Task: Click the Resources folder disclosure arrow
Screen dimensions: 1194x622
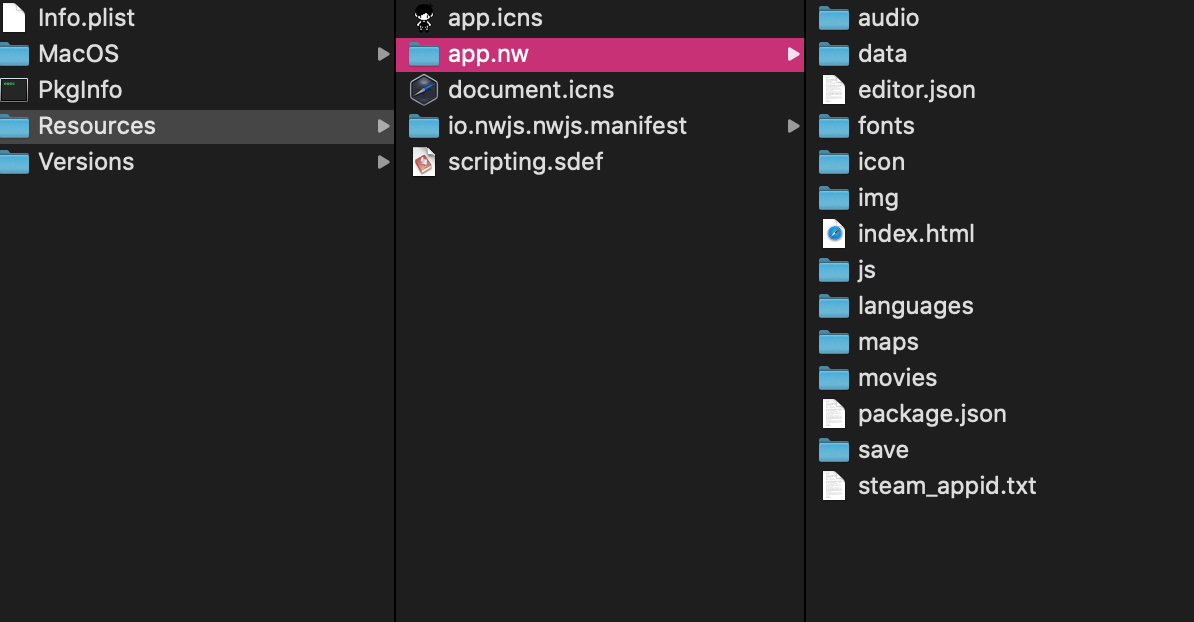Action: point(383,126)
